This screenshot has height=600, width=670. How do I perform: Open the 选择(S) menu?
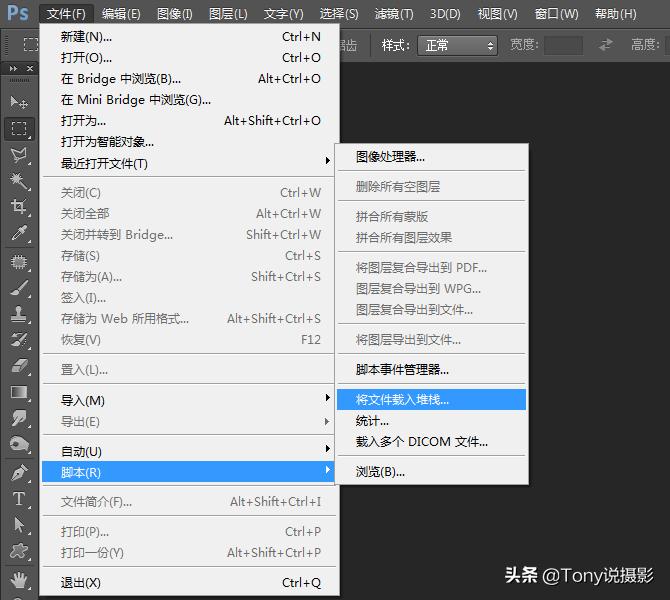339,14
